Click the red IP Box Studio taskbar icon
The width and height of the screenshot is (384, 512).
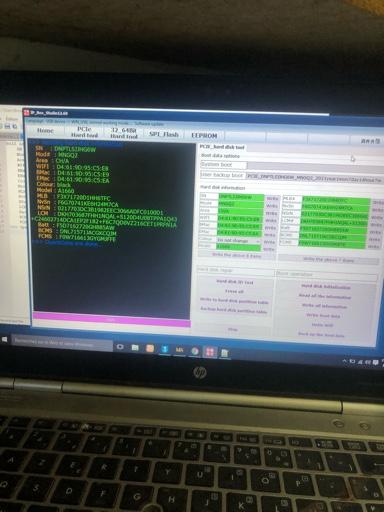210,352
